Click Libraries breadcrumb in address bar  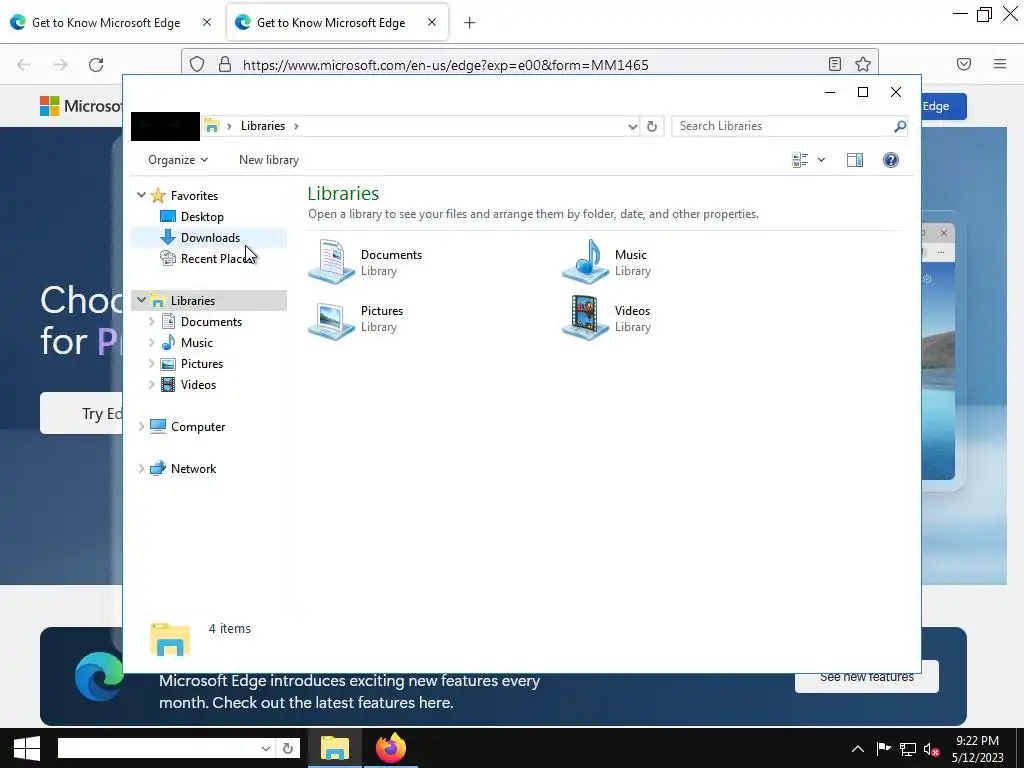[x=263, y=126]
